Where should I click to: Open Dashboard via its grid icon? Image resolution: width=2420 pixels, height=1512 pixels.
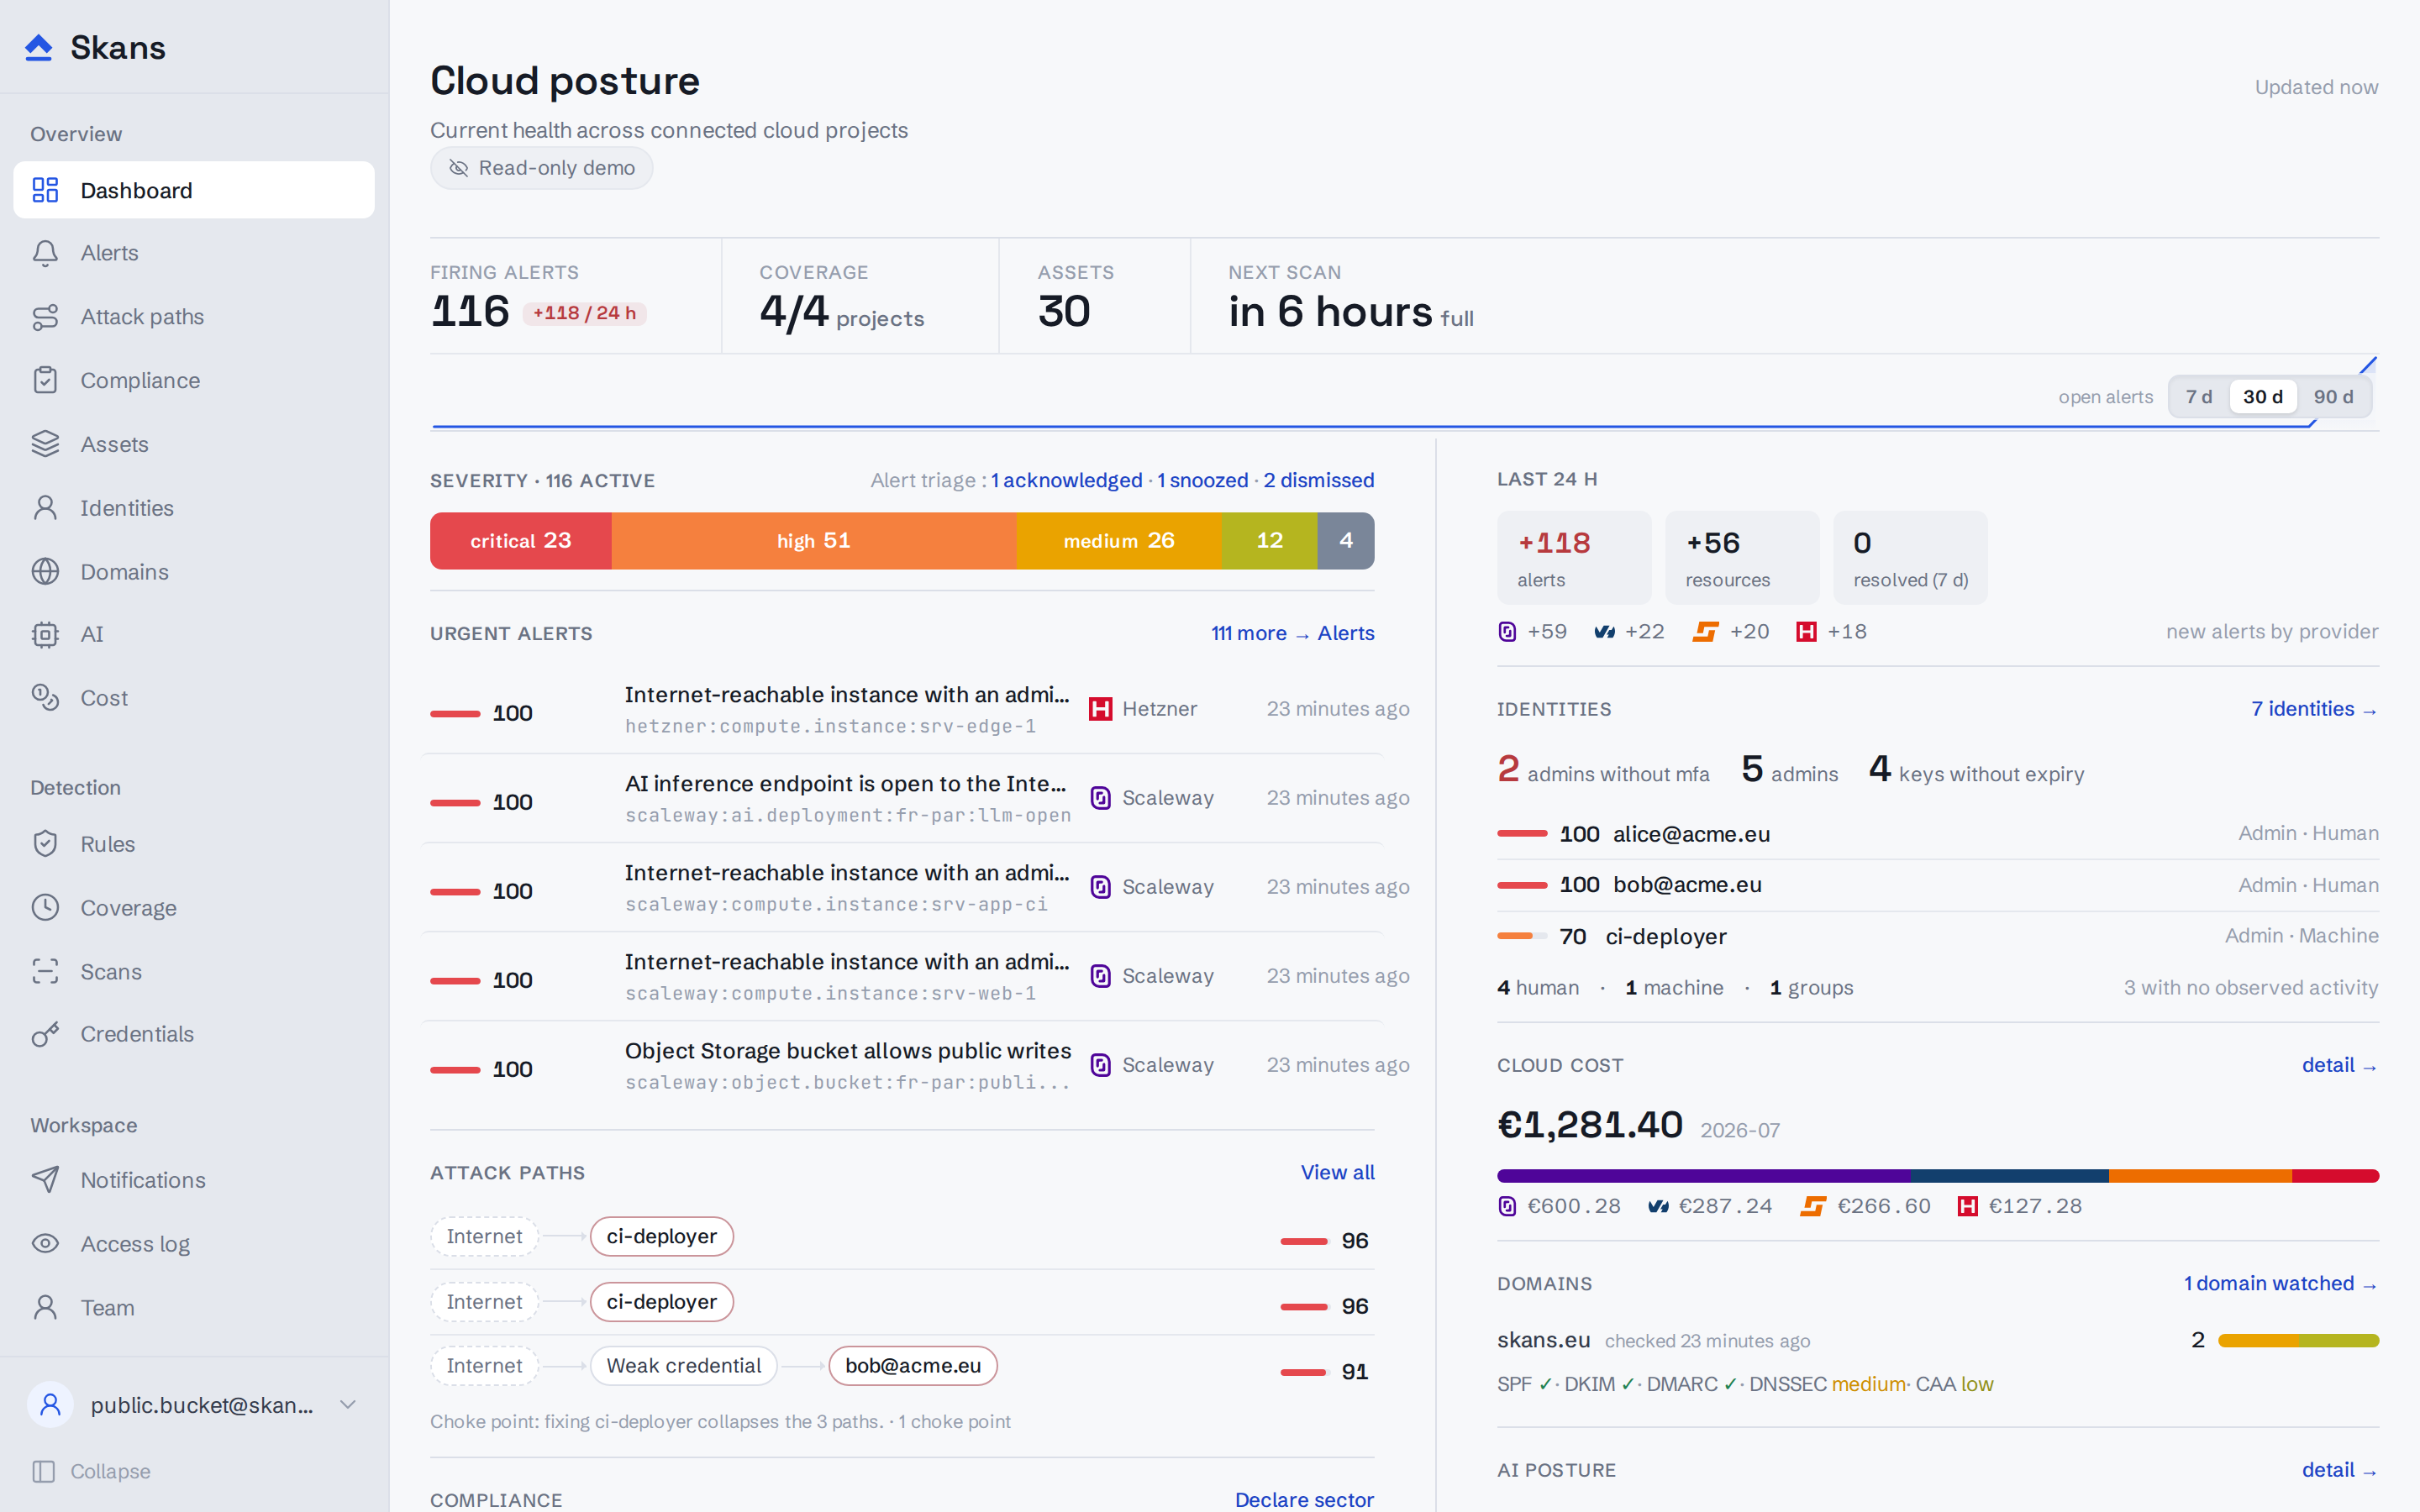(x=45, y=190)
